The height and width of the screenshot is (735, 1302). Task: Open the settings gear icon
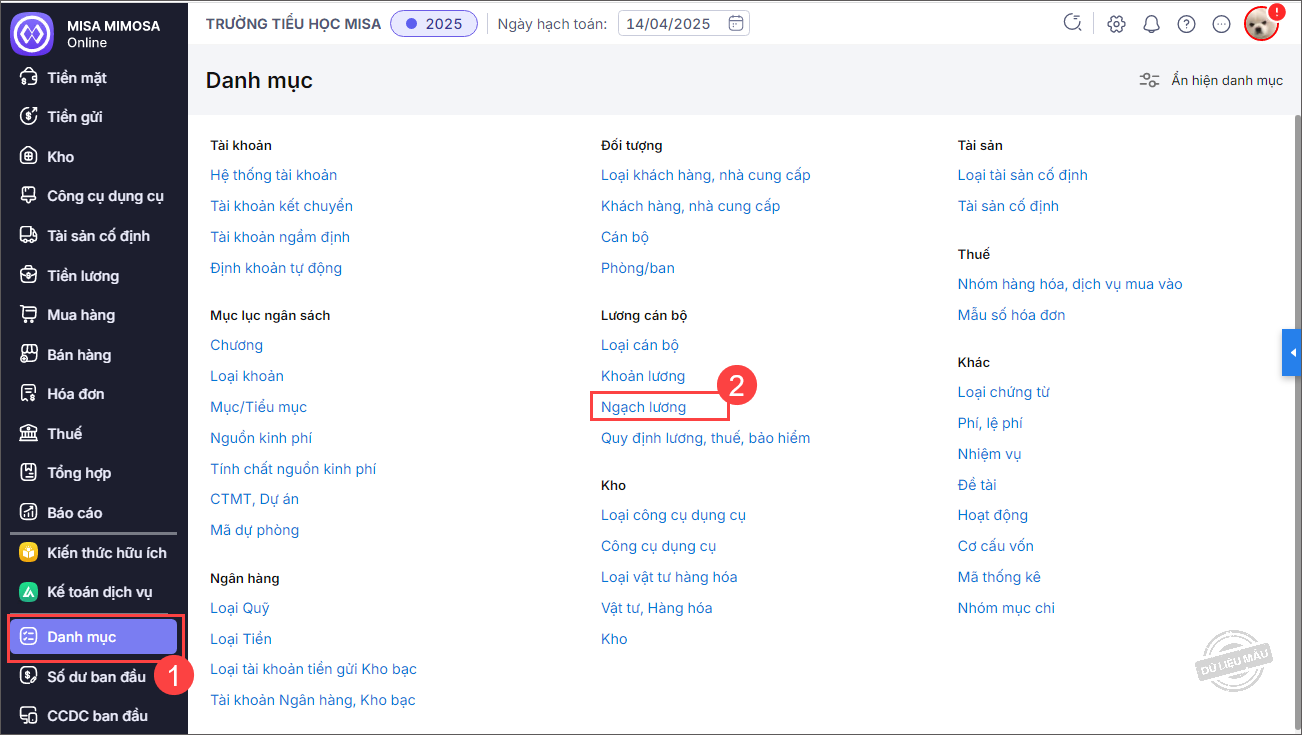click(1116, 24)
